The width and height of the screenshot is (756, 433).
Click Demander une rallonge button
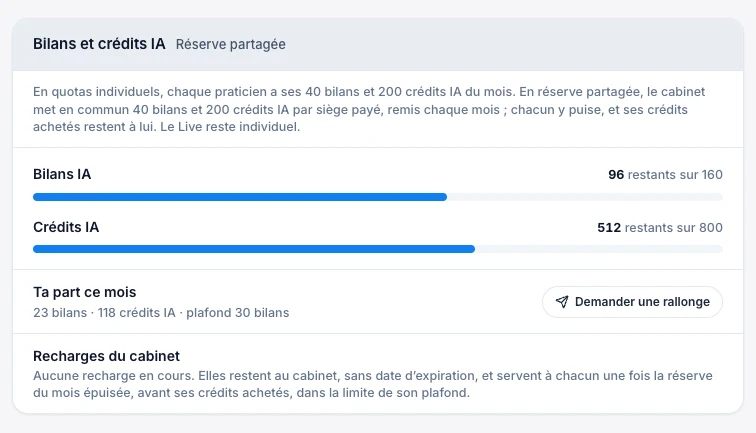coord(632,302)
